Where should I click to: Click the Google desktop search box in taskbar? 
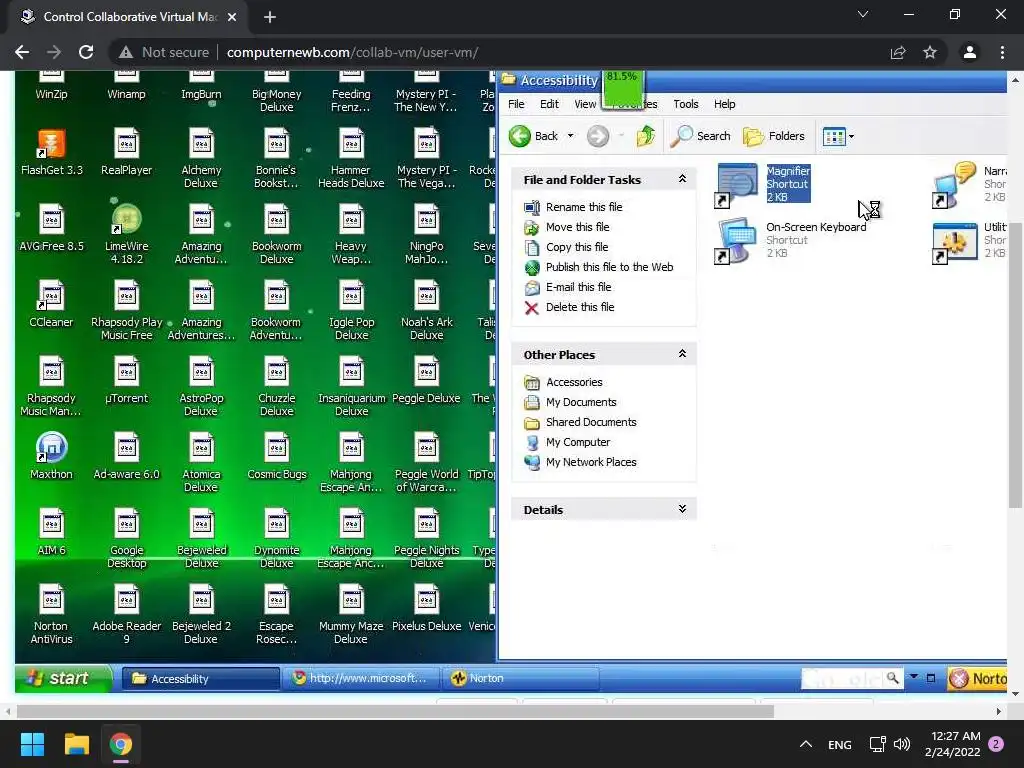pos(844,679)
